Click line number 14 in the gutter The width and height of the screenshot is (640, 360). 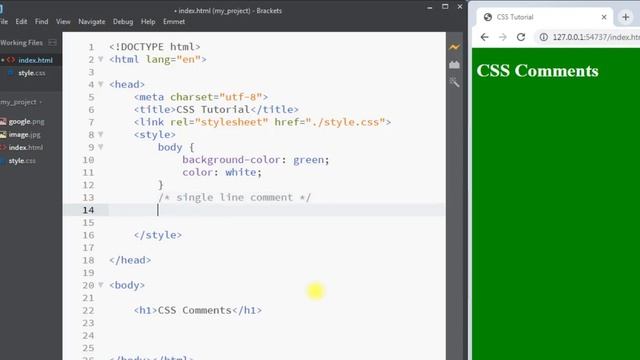88,210
